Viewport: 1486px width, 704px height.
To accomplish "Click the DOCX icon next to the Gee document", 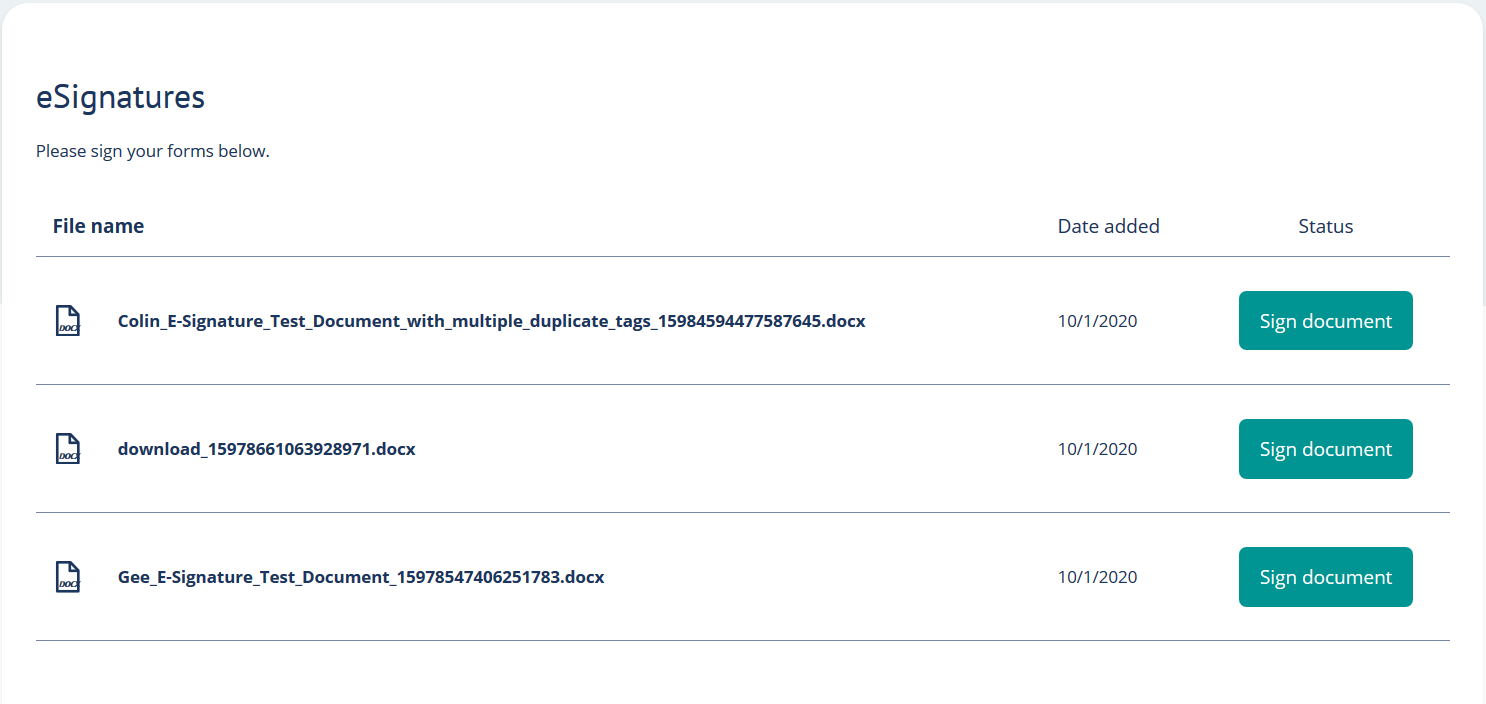I will [x=67, y=577].
